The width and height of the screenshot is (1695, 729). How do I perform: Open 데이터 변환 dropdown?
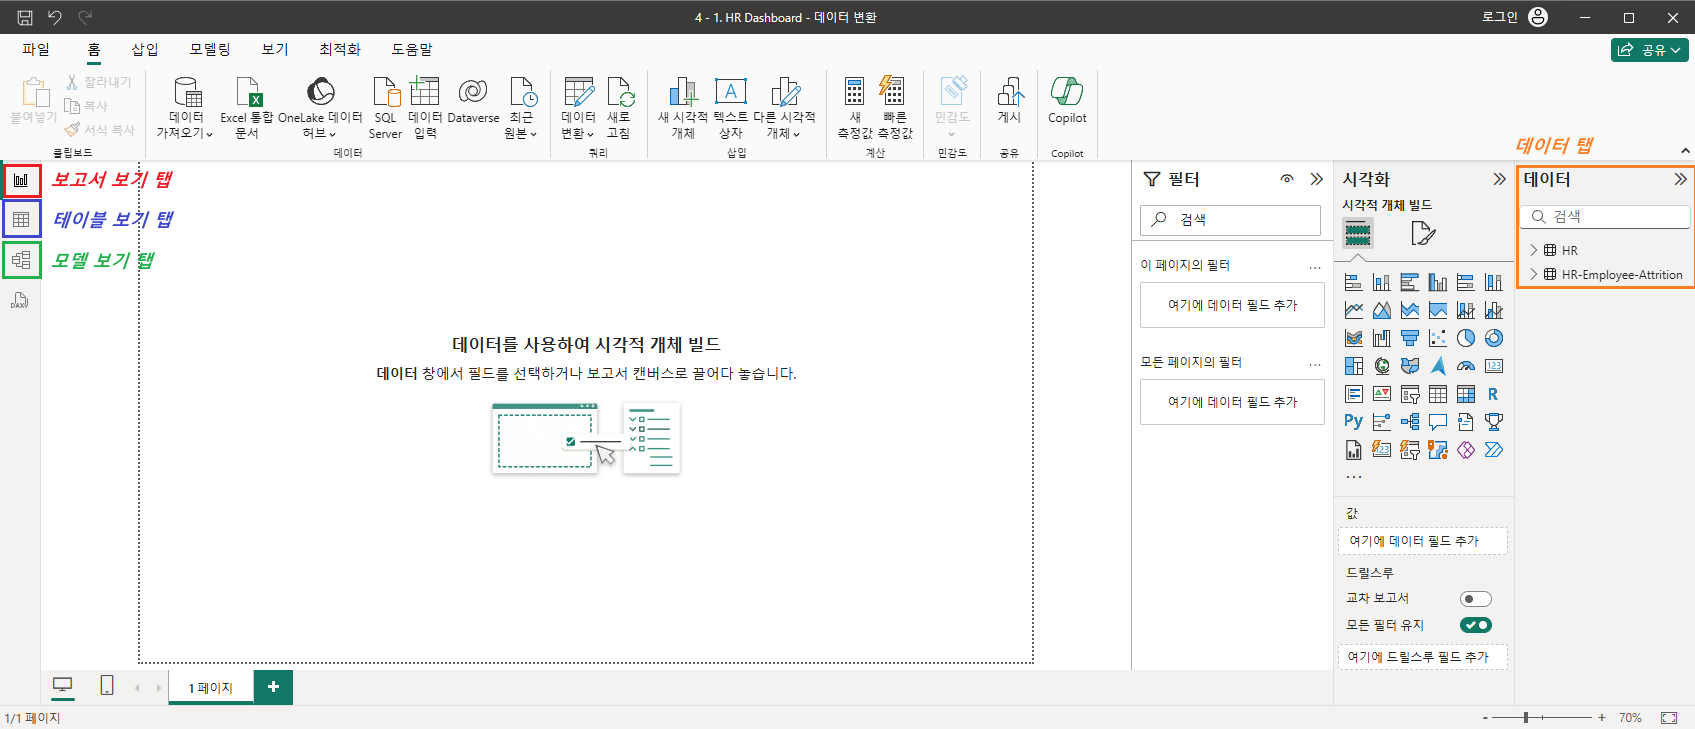click(x=578, y=108)
